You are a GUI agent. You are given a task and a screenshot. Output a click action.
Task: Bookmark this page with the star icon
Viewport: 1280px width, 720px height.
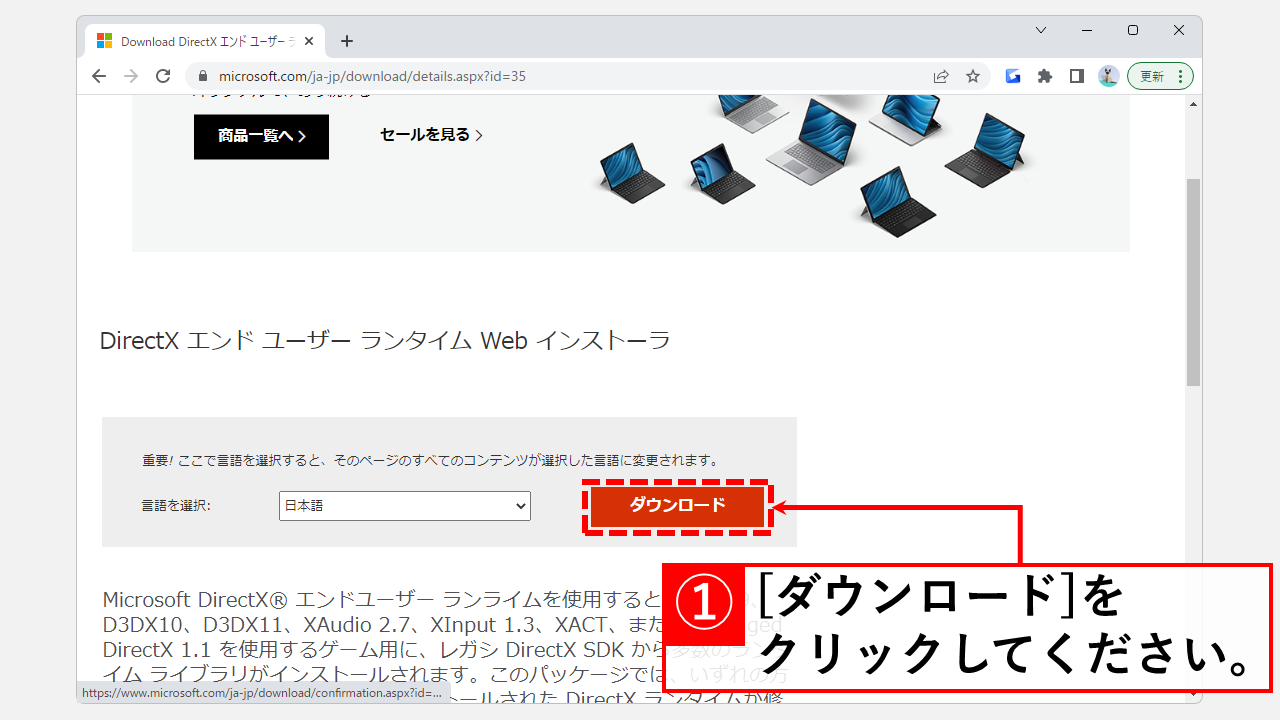tap(972, 76)
